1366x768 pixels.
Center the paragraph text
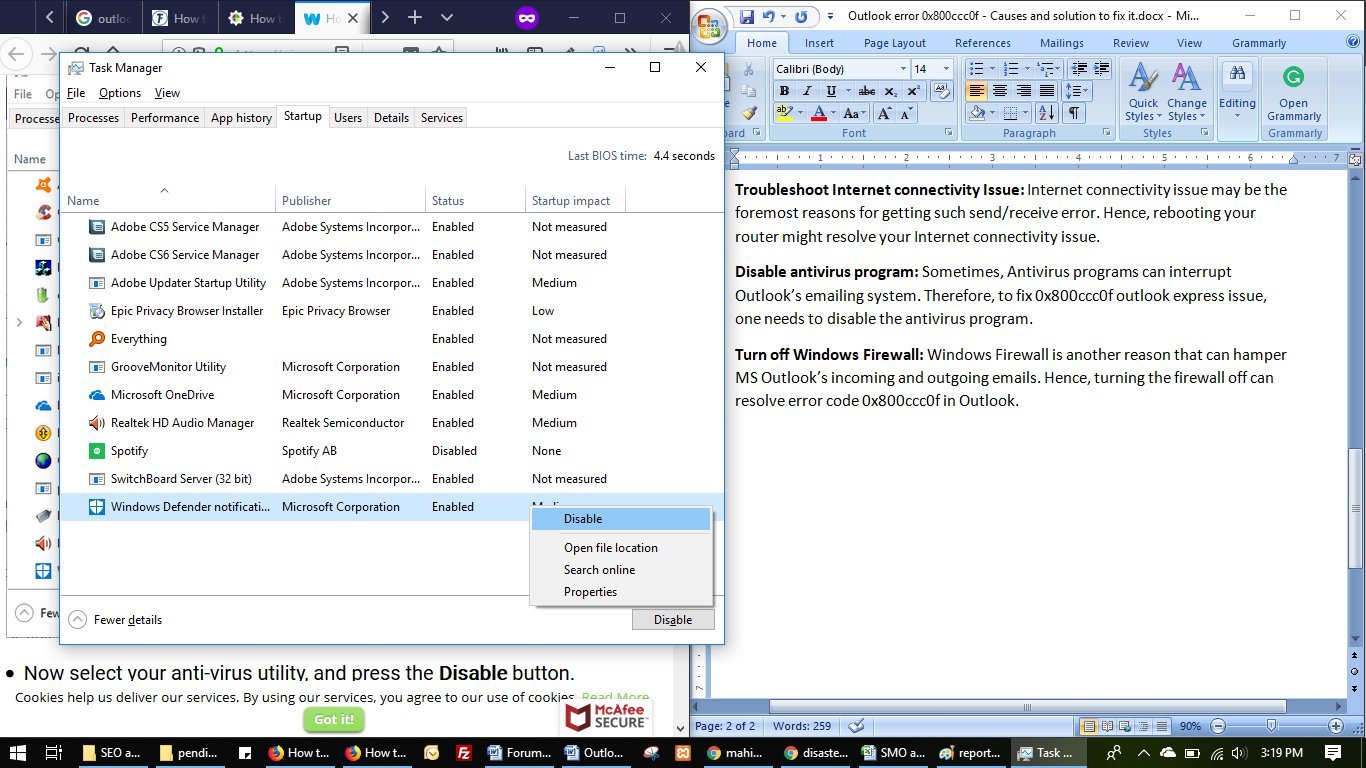1000,91
